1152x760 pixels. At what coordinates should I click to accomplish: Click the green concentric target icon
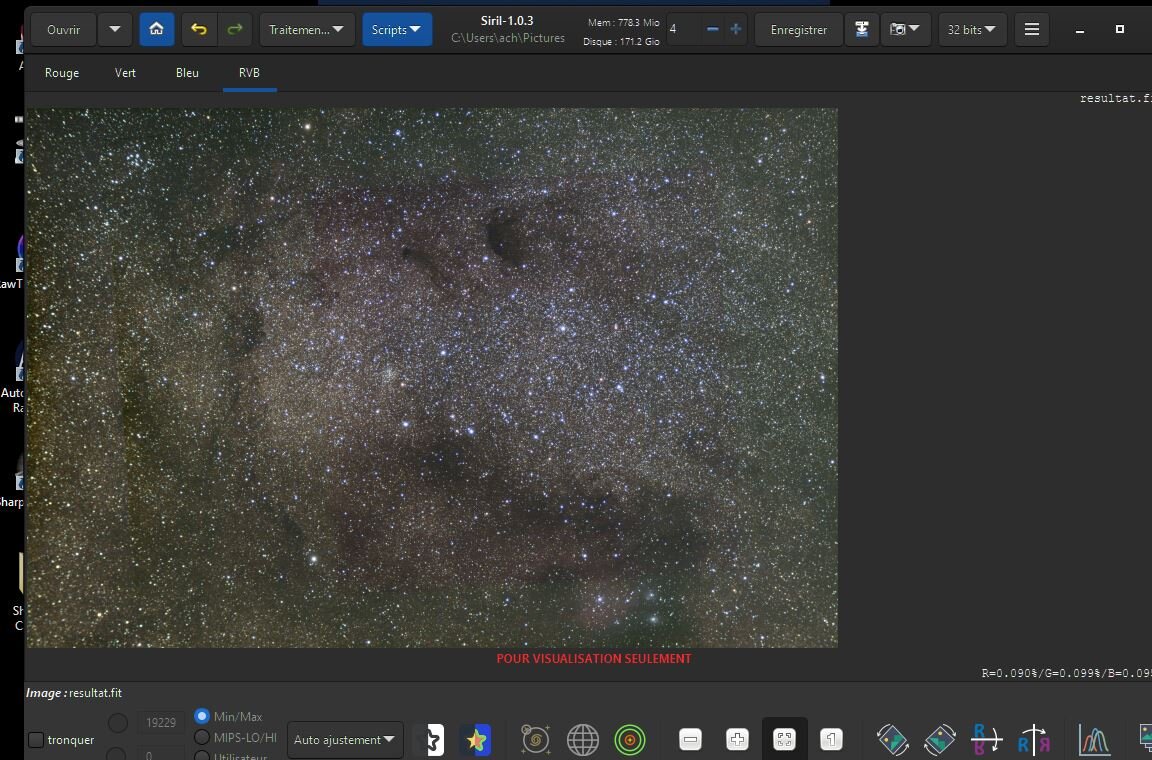(630, 740)
